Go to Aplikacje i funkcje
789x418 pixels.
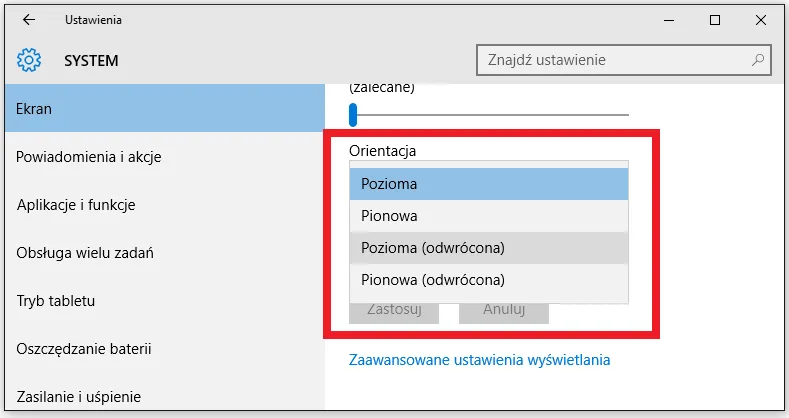(76, 205)
